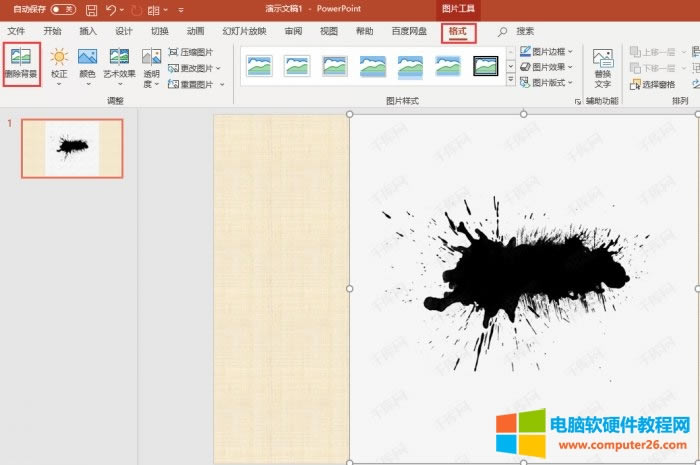
Task: Expand the picture styles gallery more arrow
Action: (510, 79)
